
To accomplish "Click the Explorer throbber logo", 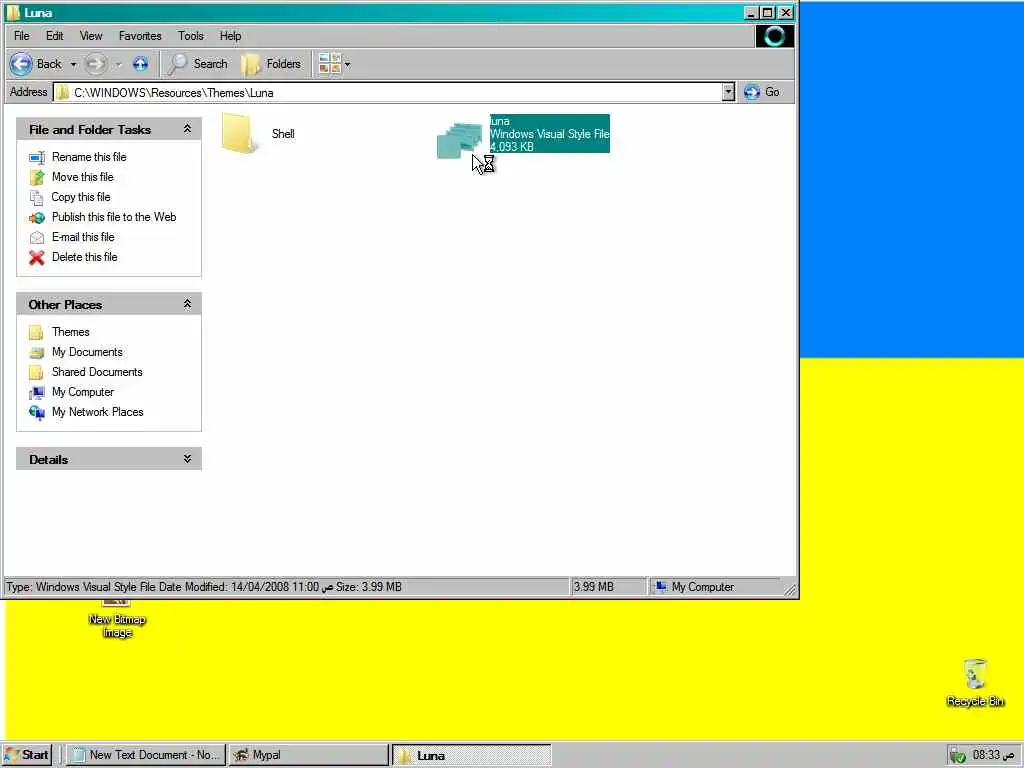I will click(775, 36).
